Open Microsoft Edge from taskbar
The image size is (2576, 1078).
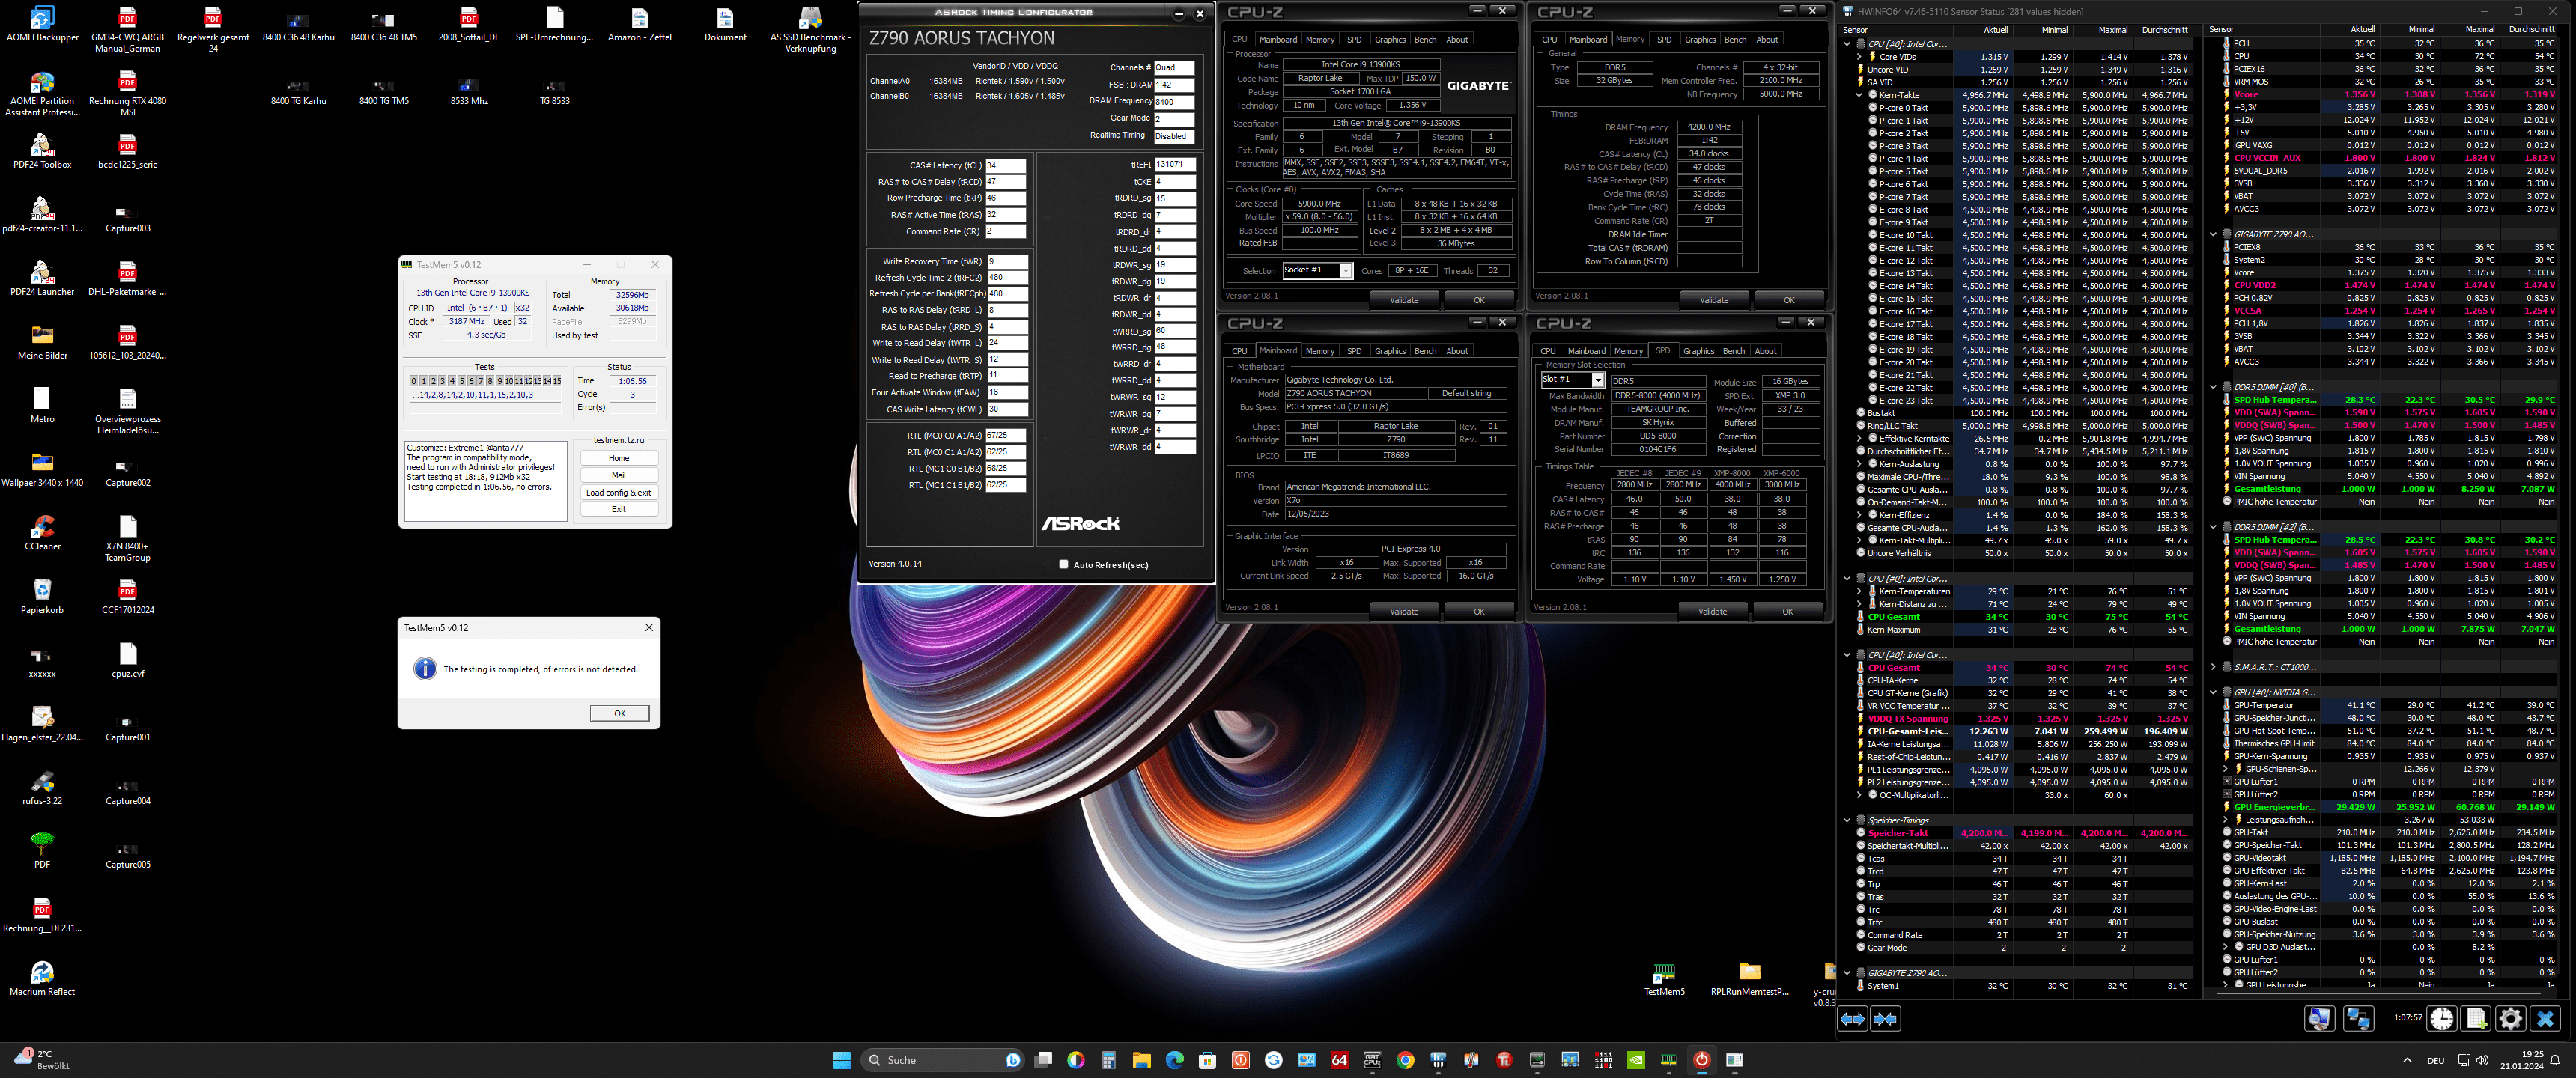coord(1174,1060)
